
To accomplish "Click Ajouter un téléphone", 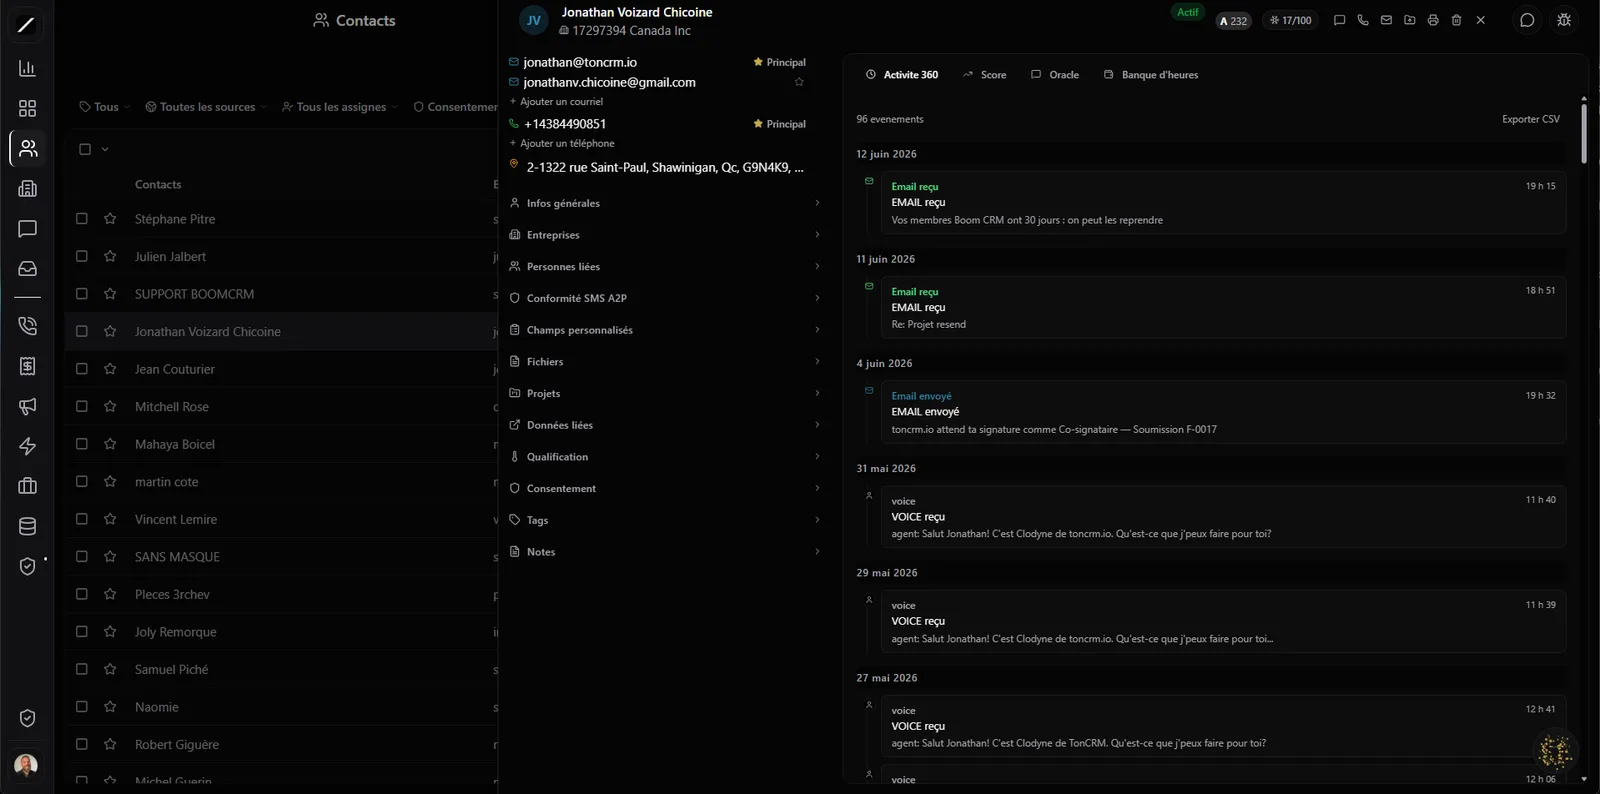I will coord(562,144).
